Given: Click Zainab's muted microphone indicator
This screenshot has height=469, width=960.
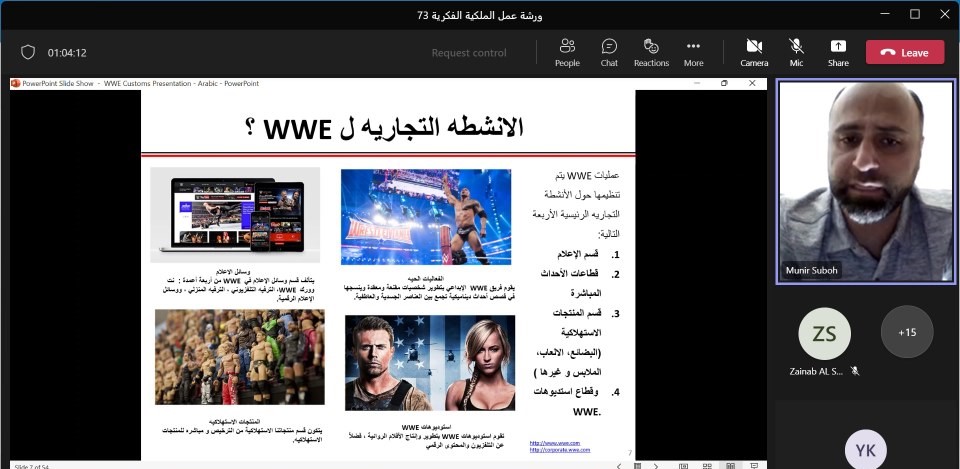Looking at the screenshot, I should (x=855, y=371).
